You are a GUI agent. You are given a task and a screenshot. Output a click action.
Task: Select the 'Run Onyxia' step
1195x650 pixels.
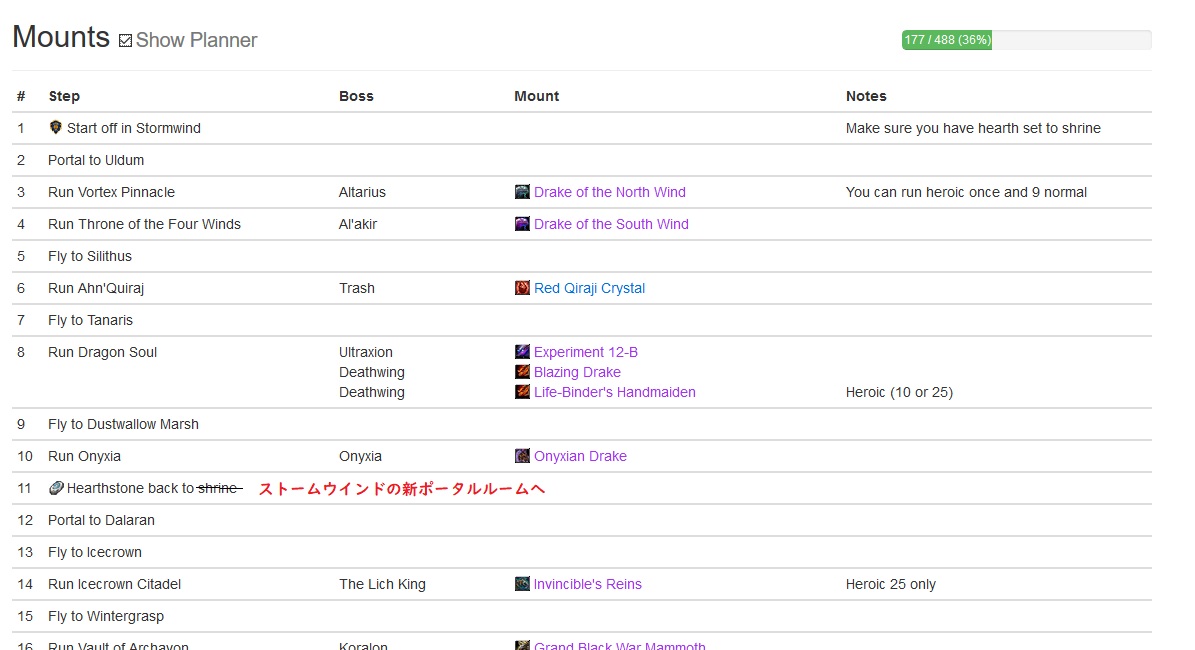(x=85, y=456)
